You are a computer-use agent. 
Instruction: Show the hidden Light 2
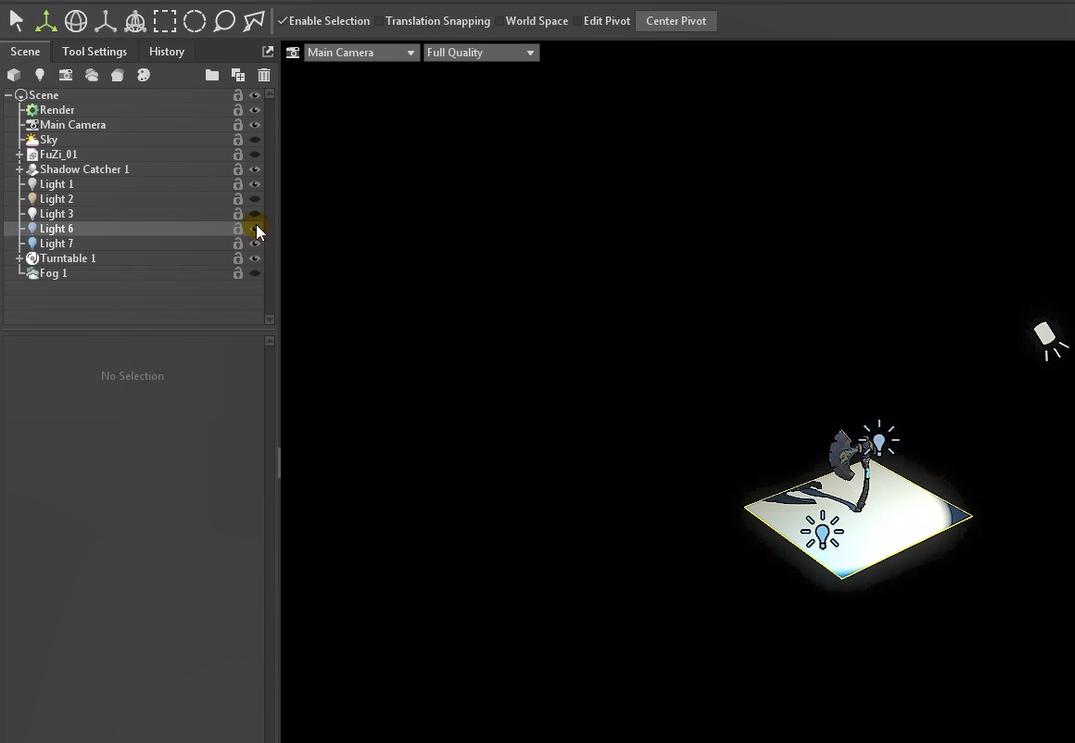pos(255,199)
